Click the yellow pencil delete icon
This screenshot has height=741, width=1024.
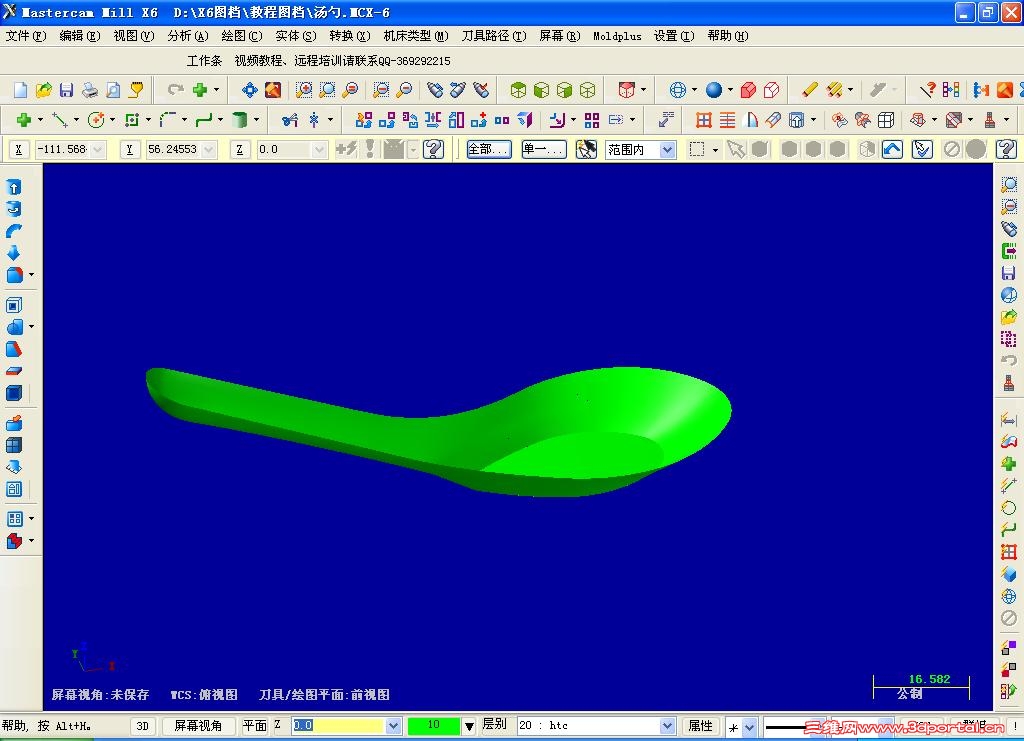pos(810,90)
